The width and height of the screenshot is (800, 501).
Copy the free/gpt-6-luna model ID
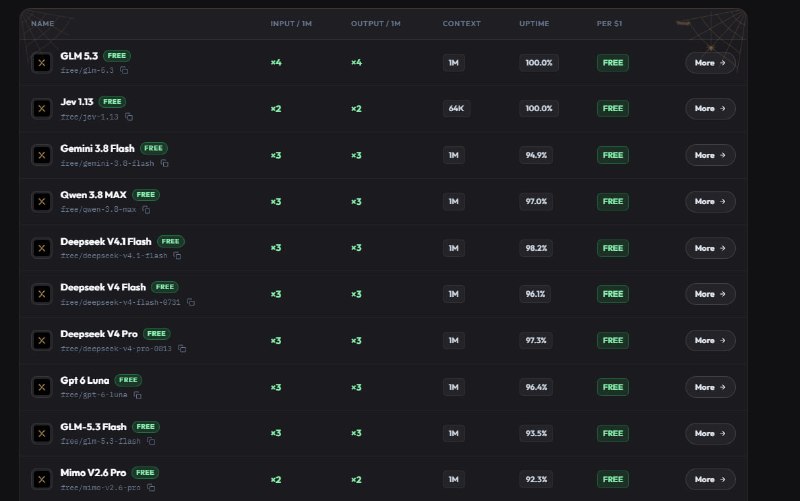click(x=137, y=395)
